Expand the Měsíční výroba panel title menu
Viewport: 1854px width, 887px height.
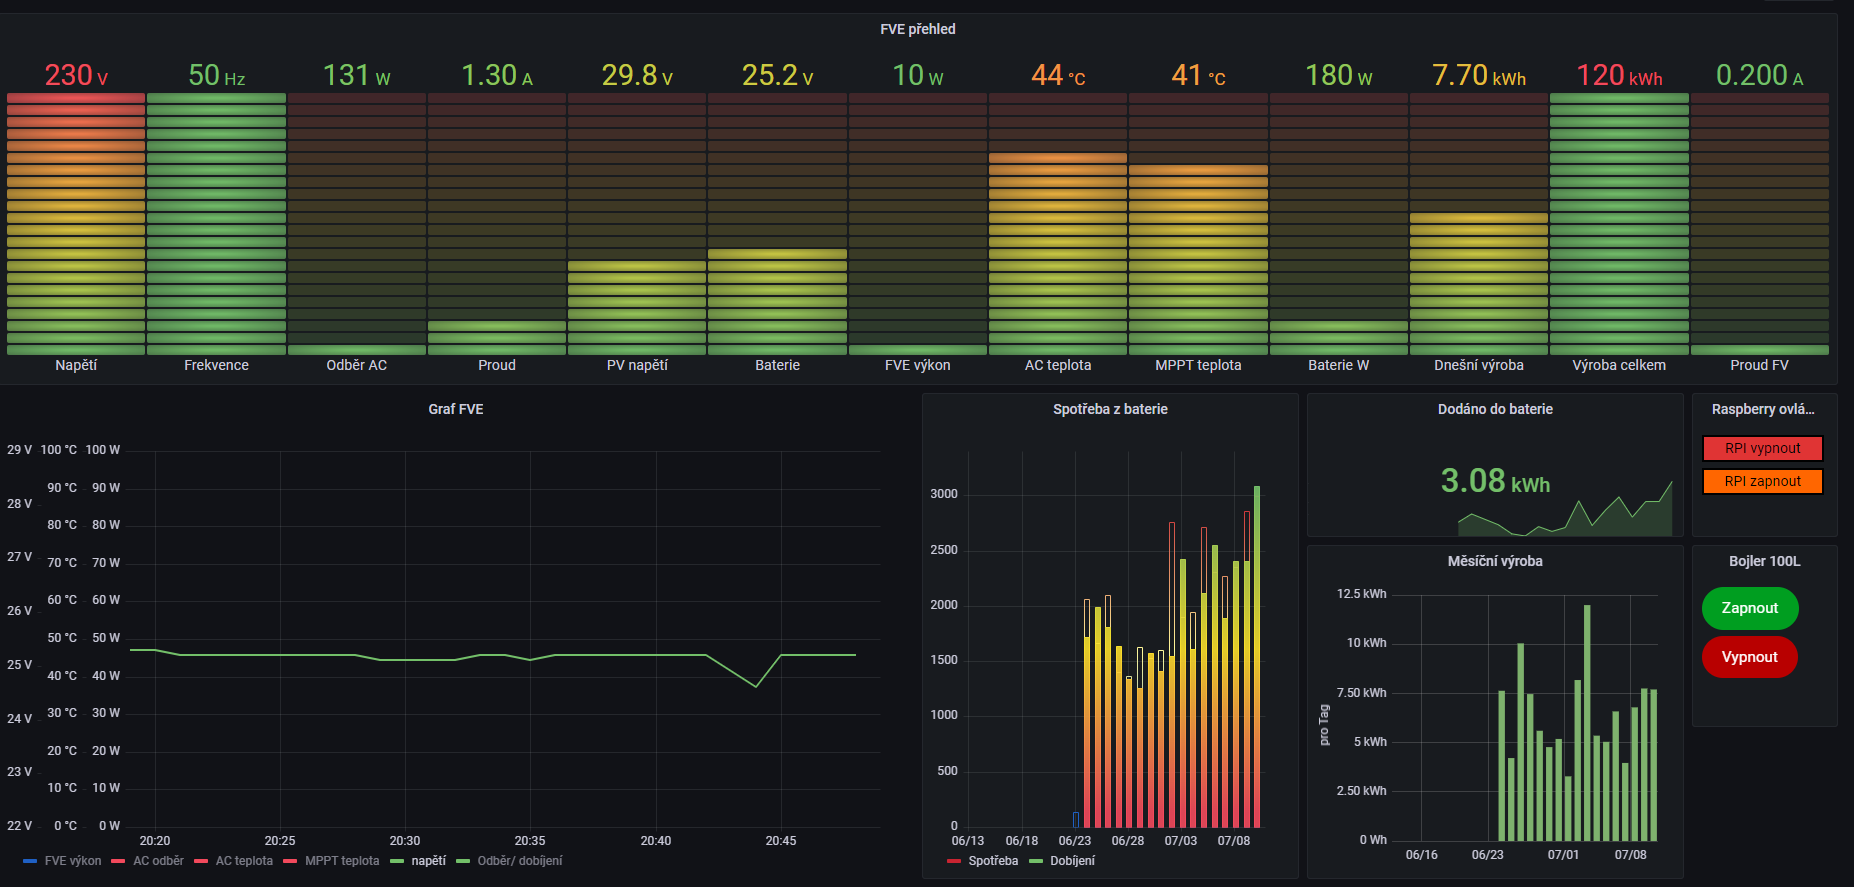[1494, 561]
